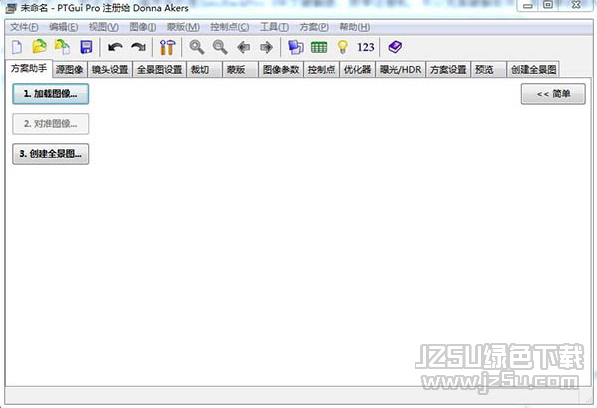
Task: Open the control point table icon
Action: coord(319,47)
